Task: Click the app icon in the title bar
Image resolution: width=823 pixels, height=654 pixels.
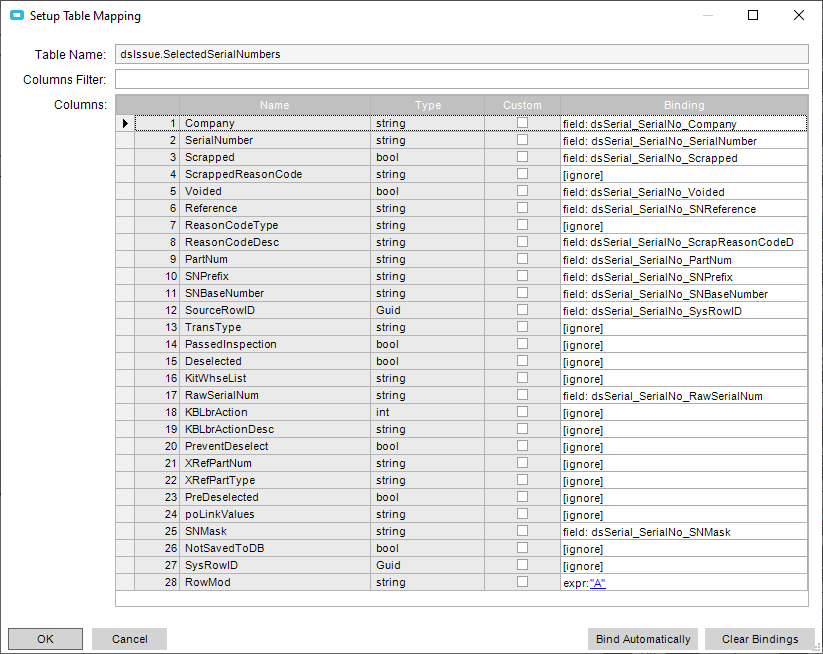Action: pos(16,16)
